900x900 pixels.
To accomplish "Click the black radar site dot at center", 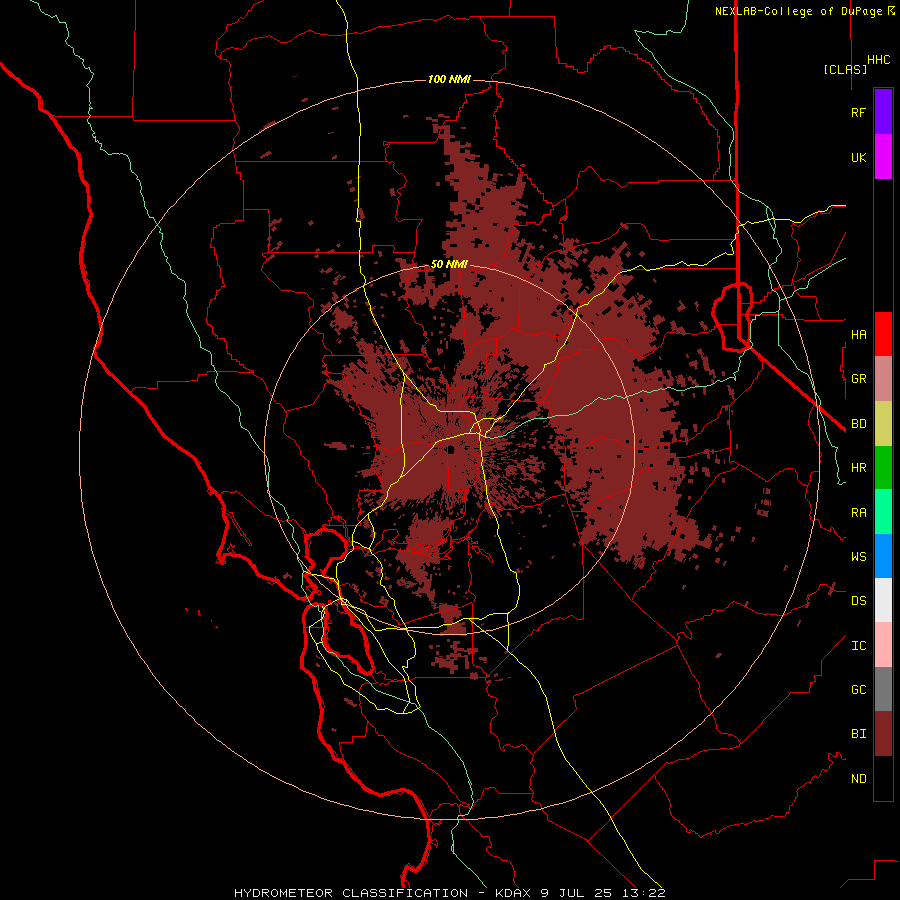I will point(451,449).
